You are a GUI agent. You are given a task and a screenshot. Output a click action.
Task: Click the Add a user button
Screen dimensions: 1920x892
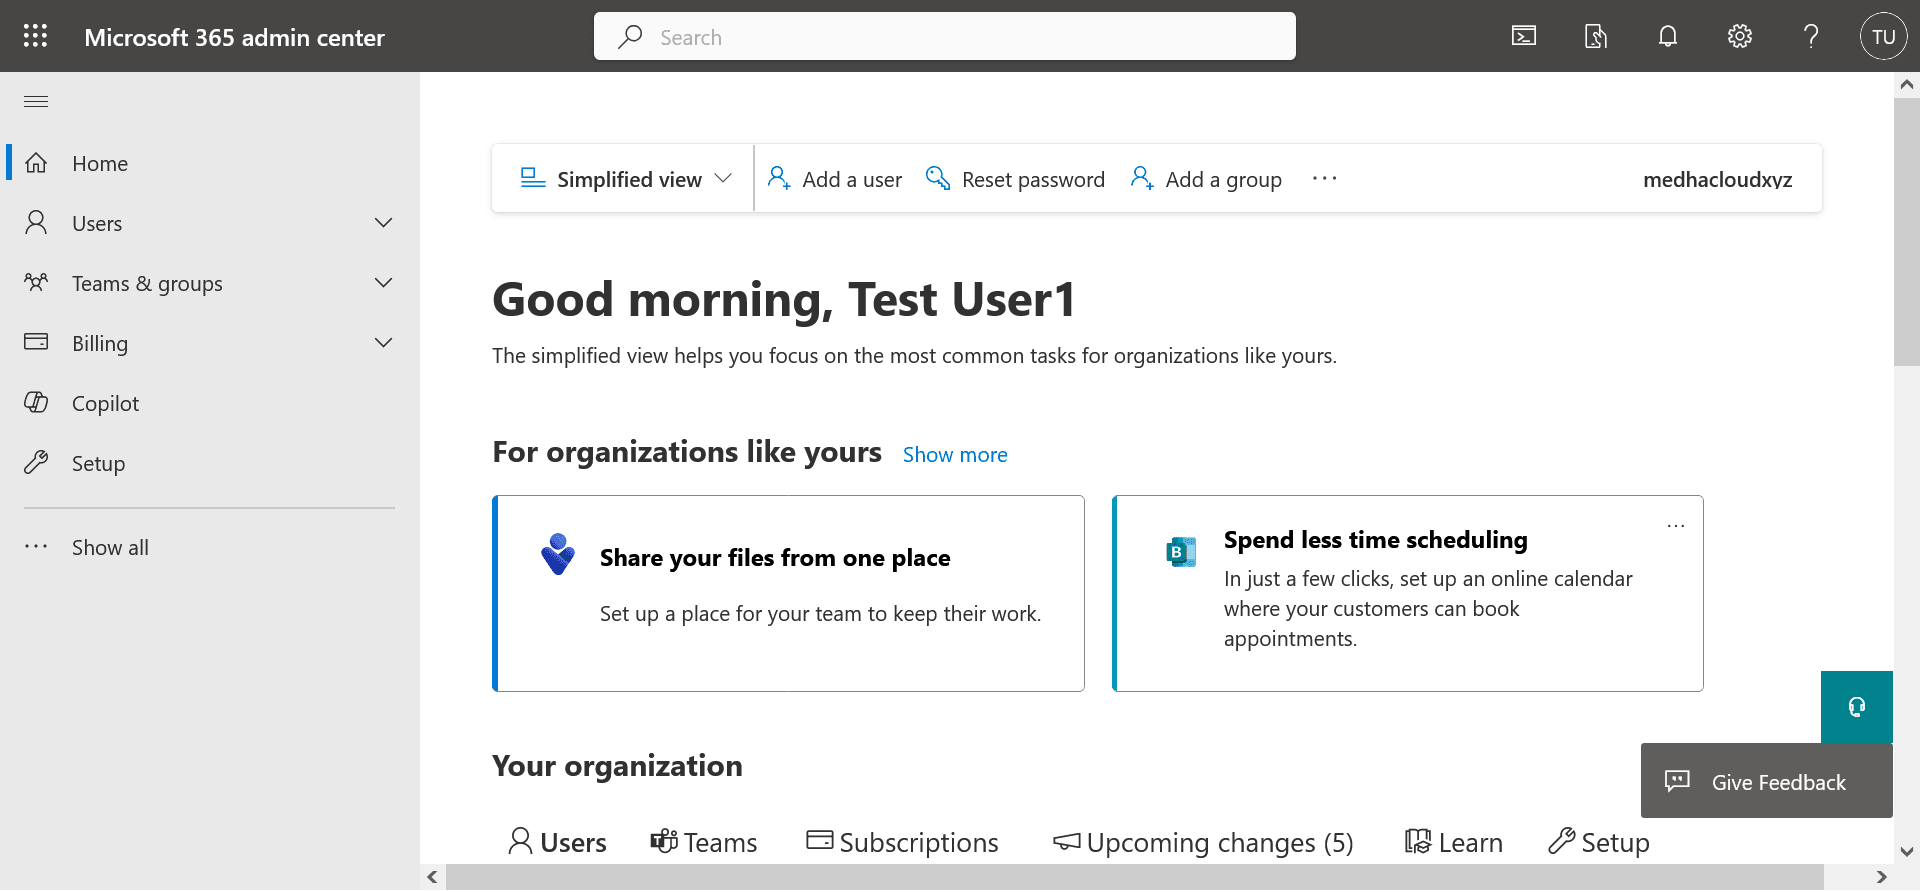835,179
